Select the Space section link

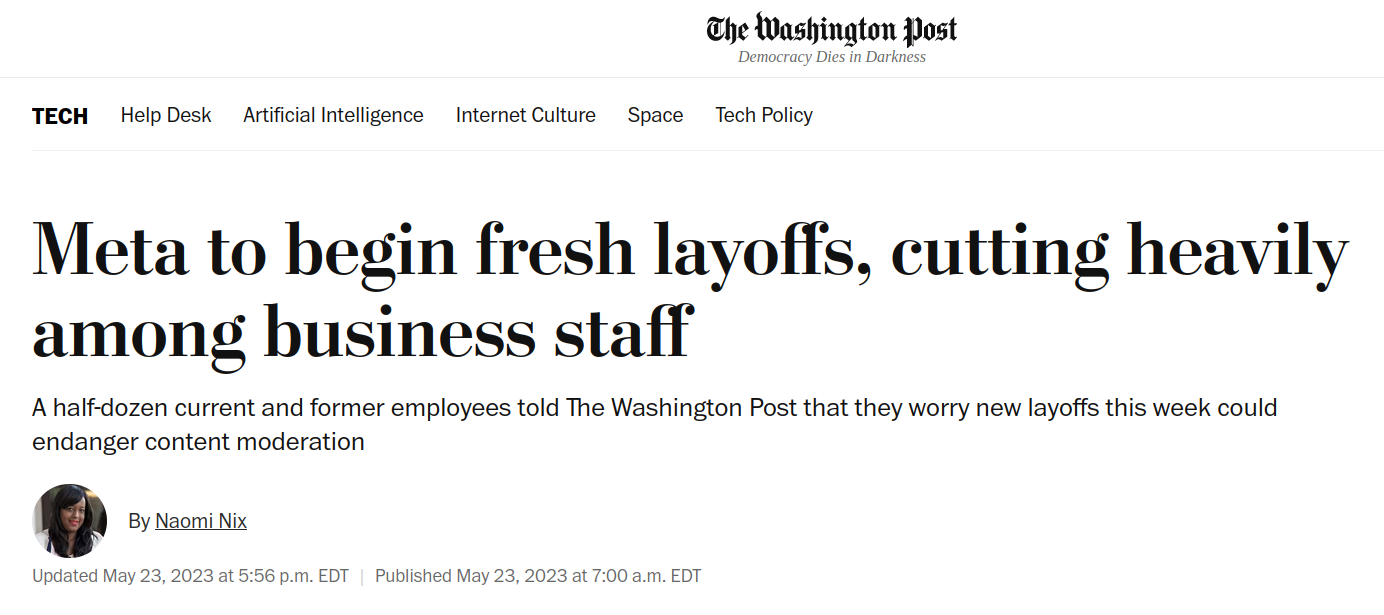coord(655,115)
